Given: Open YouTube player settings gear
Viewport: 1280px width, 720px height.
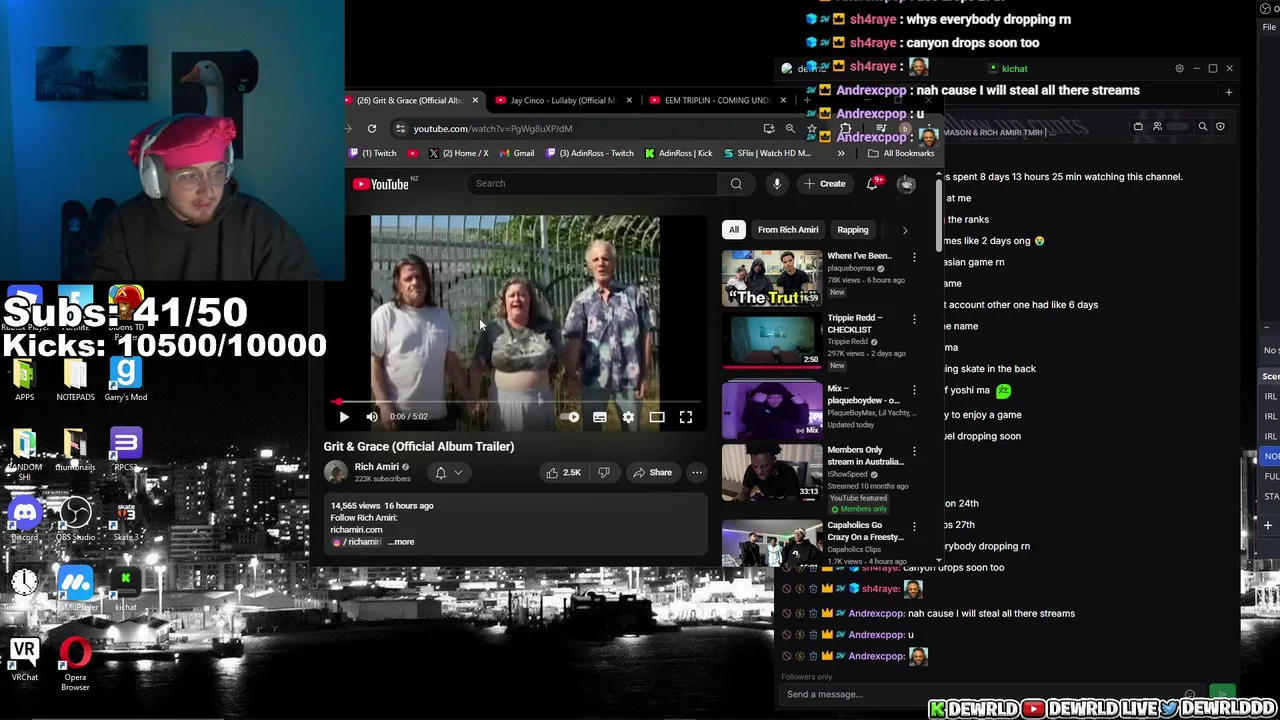Looking at the screenshot, I should tap(628, 417).
